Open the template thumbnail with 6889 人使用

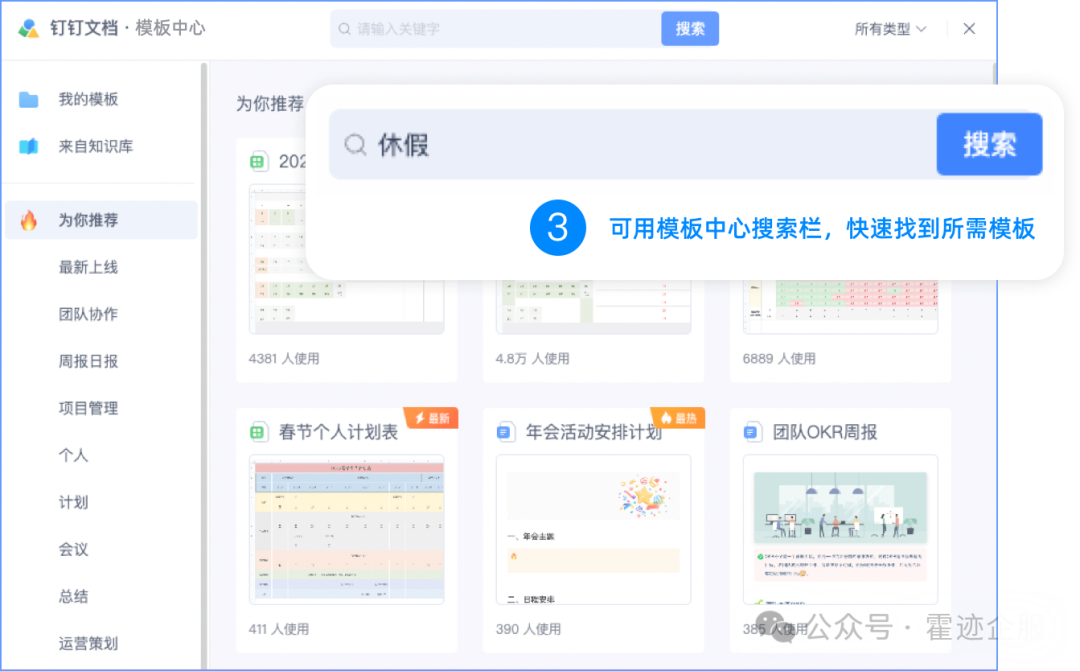point(840,307)
